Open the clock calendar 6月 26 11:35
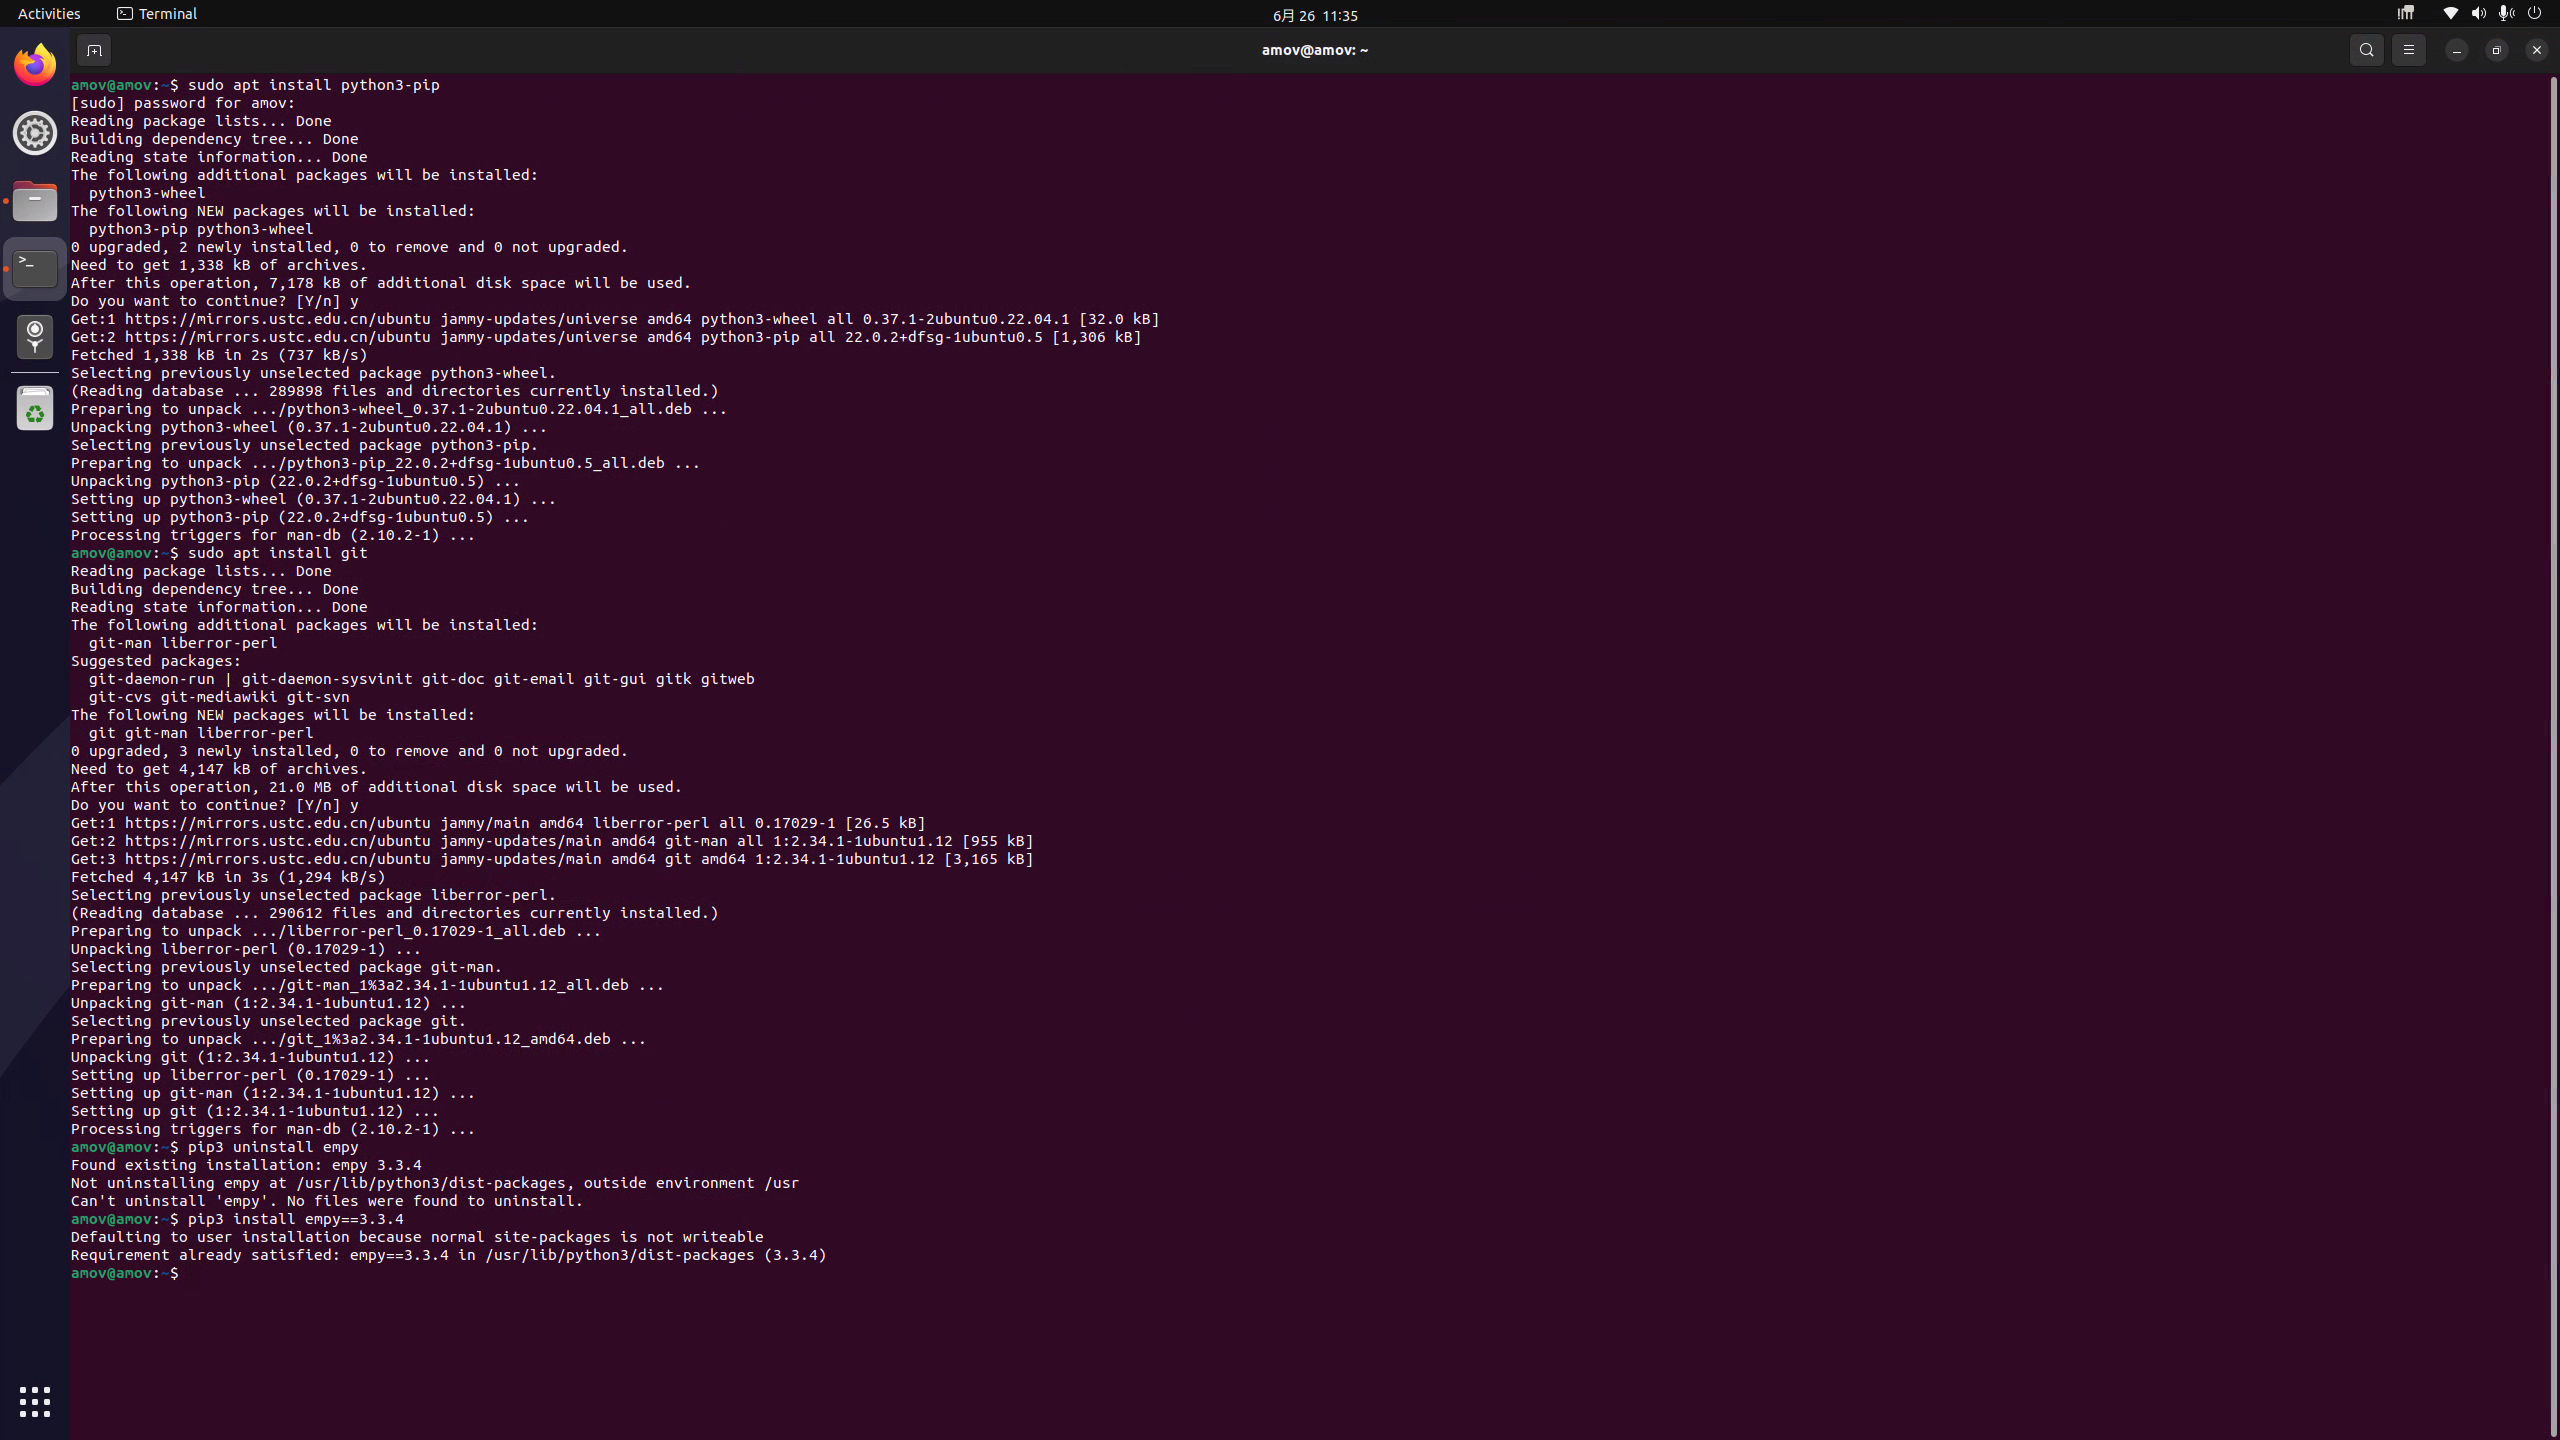The height and width of the screenshot is (1440, 2560). [1315, 15]
